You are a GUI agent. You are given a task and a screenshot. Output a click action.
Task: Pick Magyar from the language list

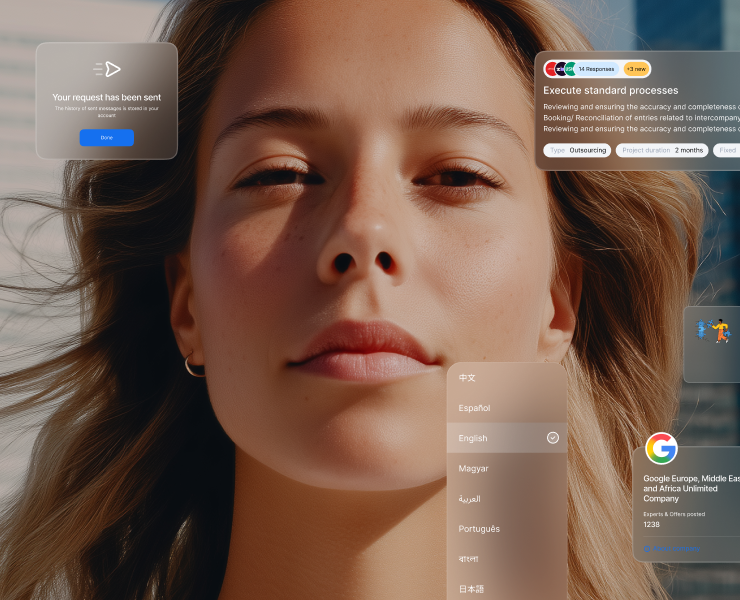pos(473,468)
